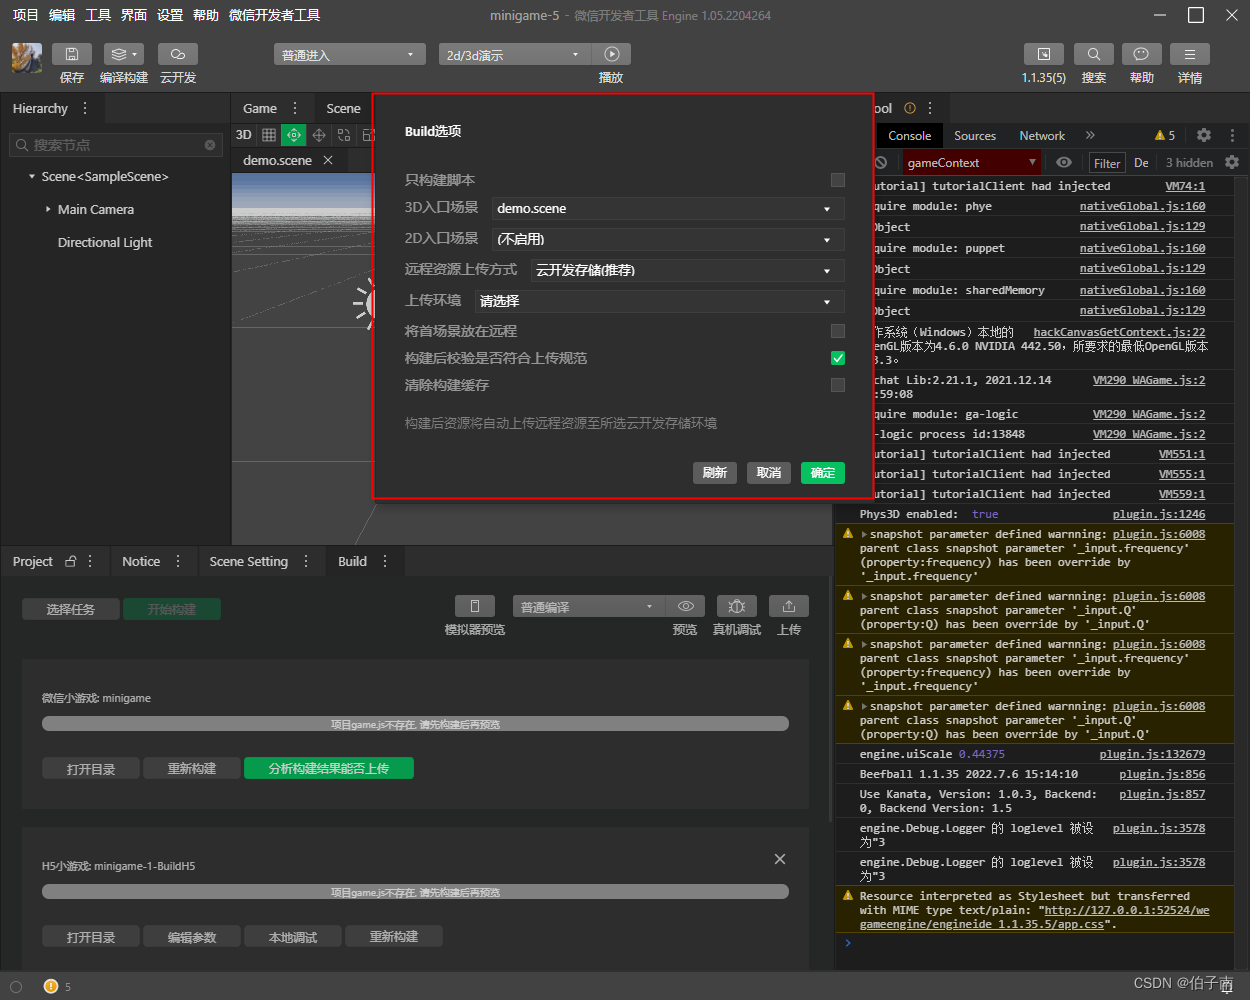The height and width of the screenshot is (1000, 1250).
Task: Click the 搜索节点 search input
Action: (x=115, y=145)
